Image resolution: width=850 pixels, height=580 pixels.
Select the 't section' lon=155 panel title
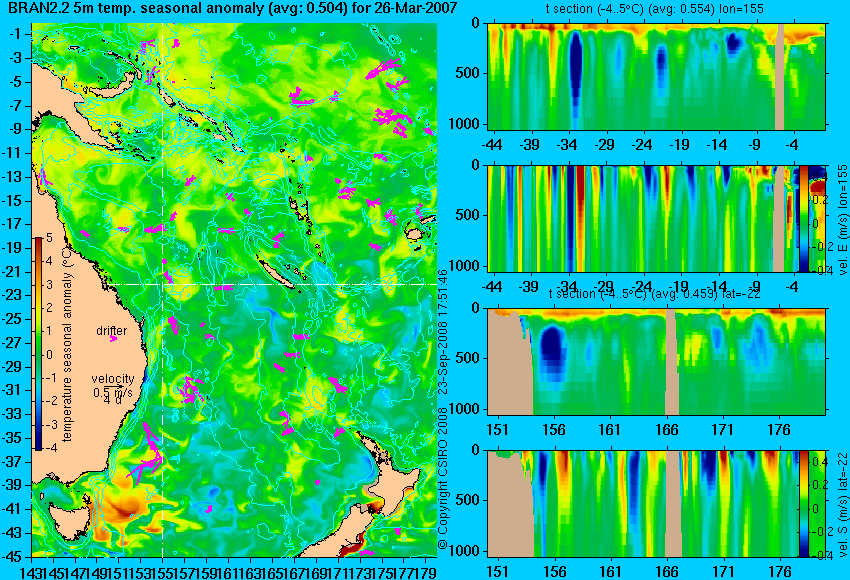coord(654,9)
